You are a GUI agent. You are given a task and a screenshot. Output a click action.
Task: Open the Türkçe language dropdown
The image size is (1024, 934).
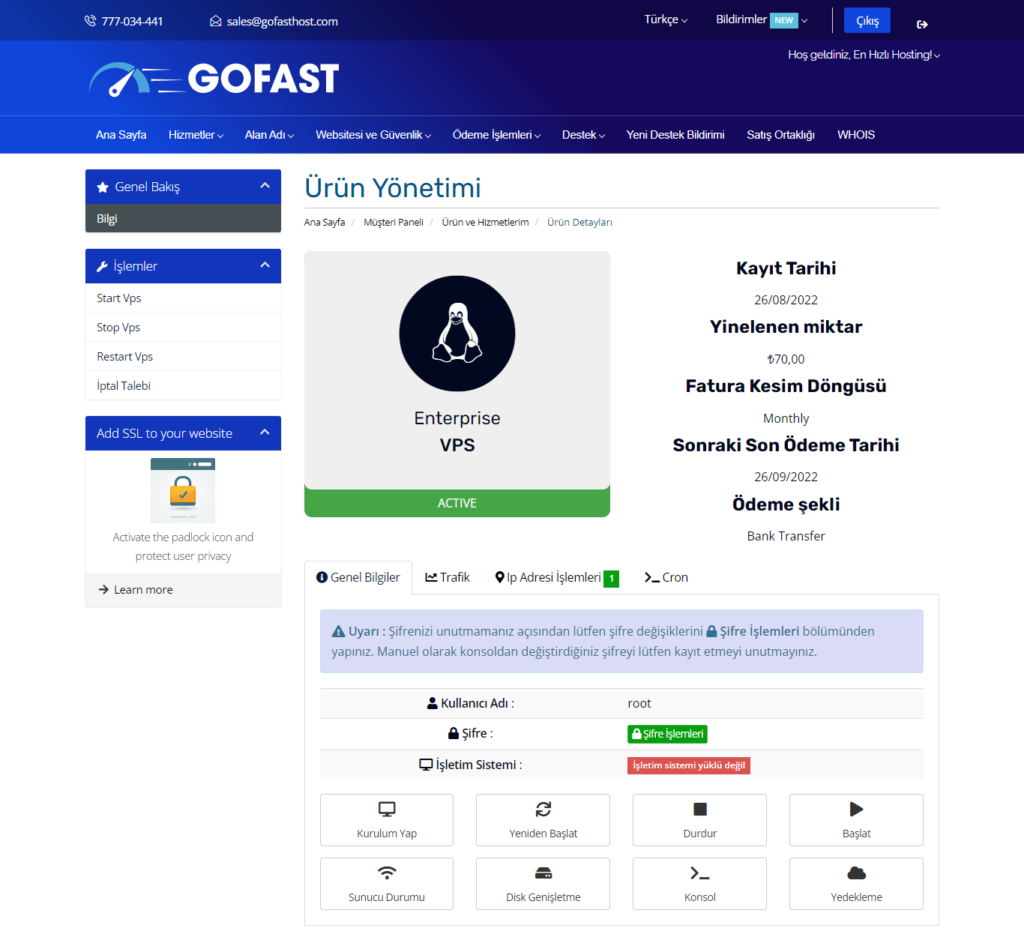pyautogui.click(x=665, y=20)
